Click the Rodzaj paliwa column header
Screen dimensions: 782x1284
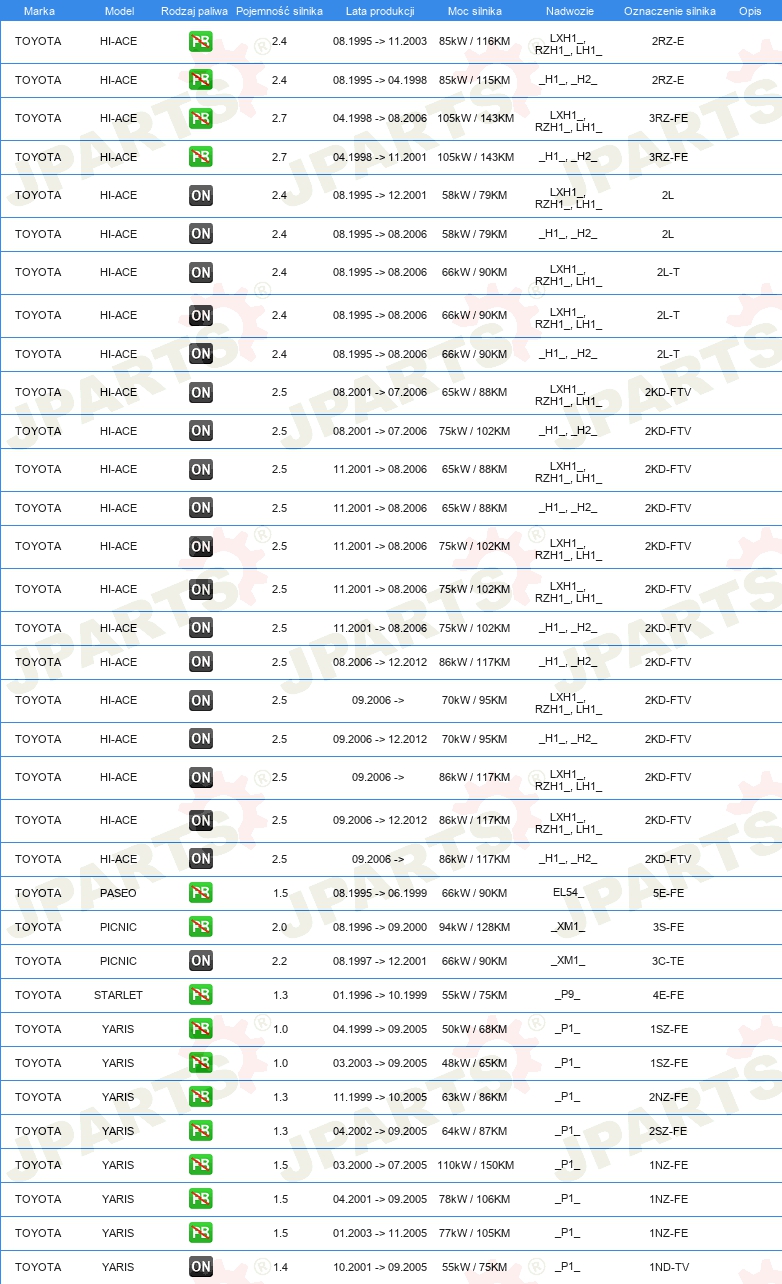[x=194, y=11]
